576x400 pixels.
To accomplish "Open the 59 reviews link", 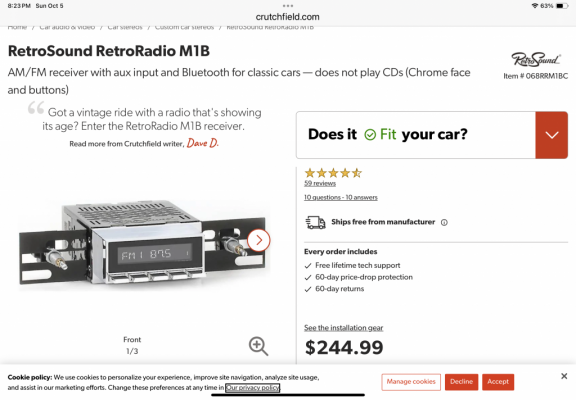I will [320, 183].
